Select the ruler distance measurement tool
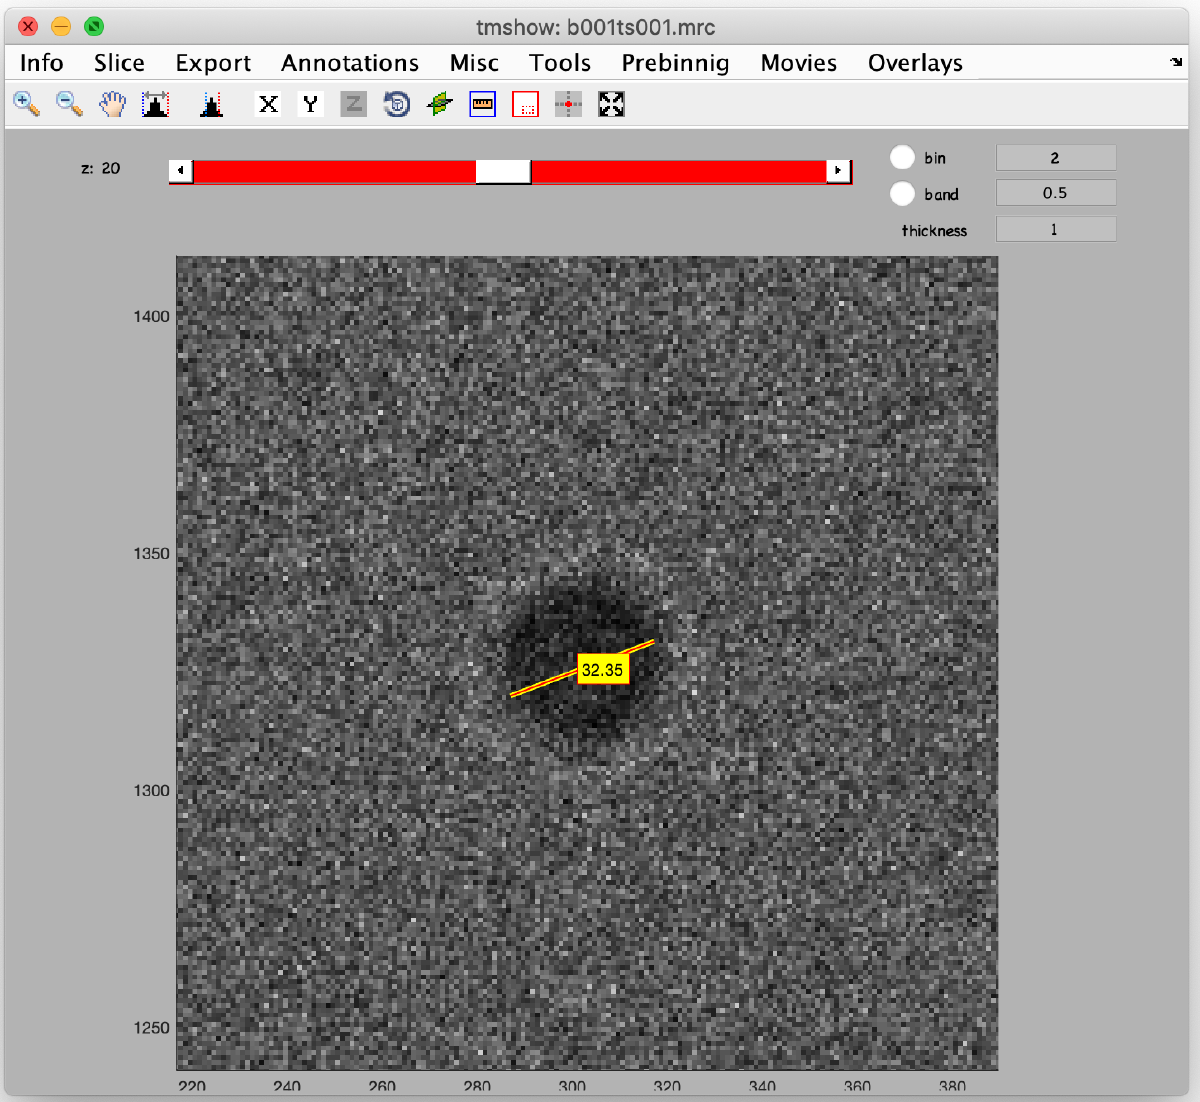The height and width of the screenshot is (1102, 1200). click(x=483, y=104)
